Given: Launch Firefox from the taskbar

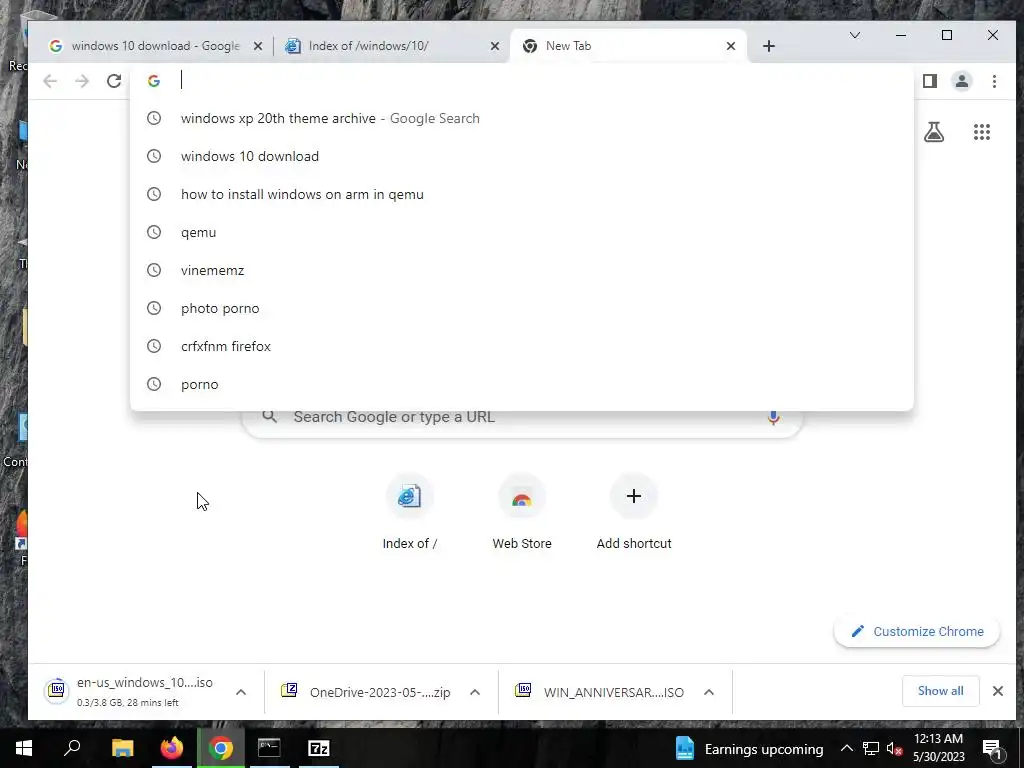Looking at the screenshot, I should [172, 748].
